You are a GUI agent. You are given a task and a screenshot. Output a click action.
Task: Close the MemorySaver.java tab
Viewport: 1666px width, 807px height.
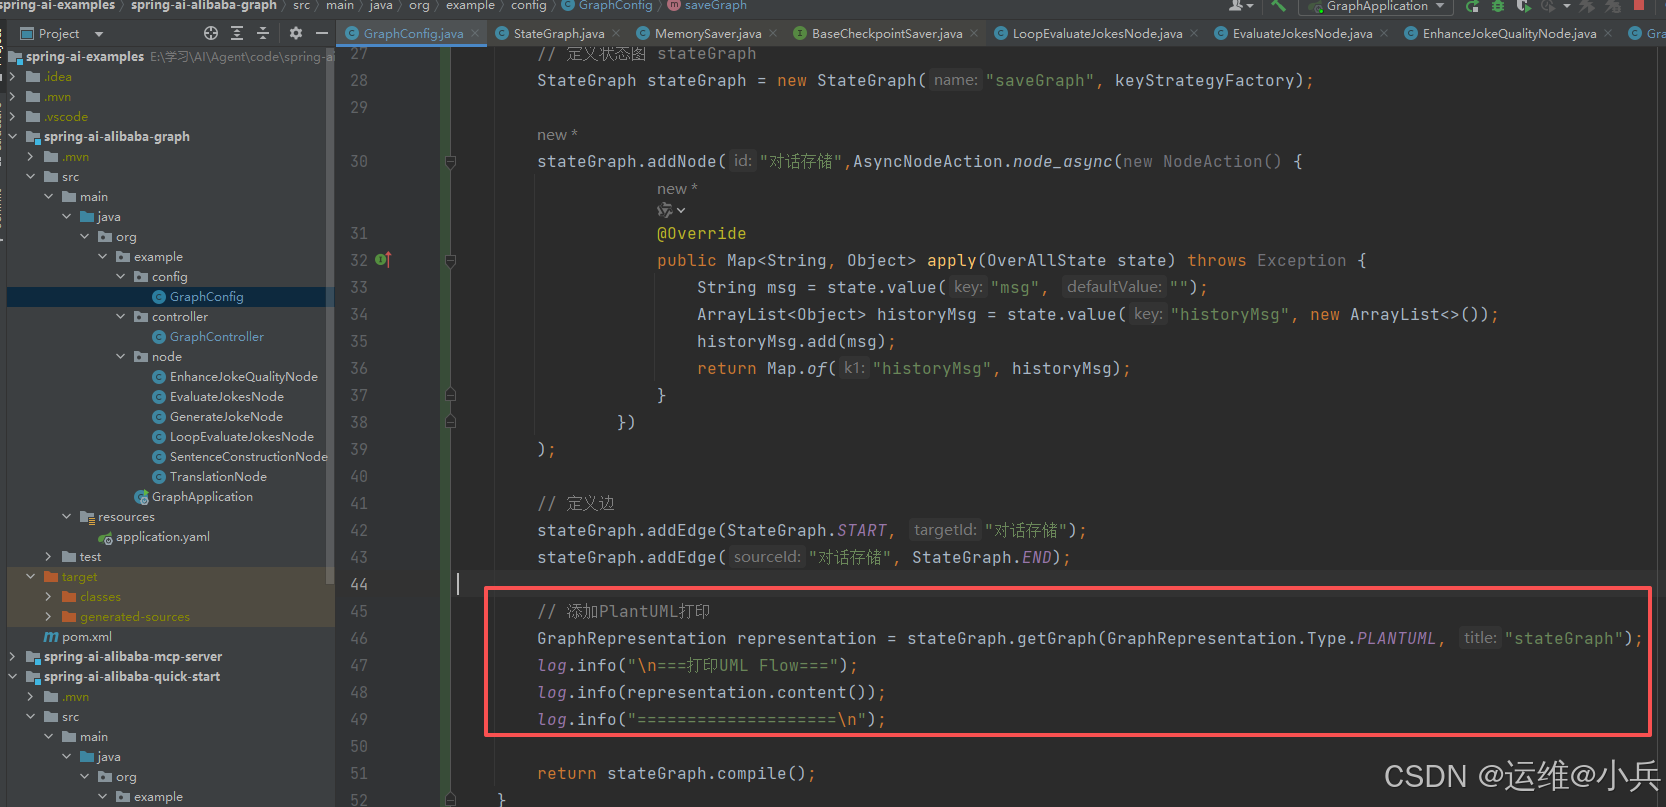(x=773, y=33)
